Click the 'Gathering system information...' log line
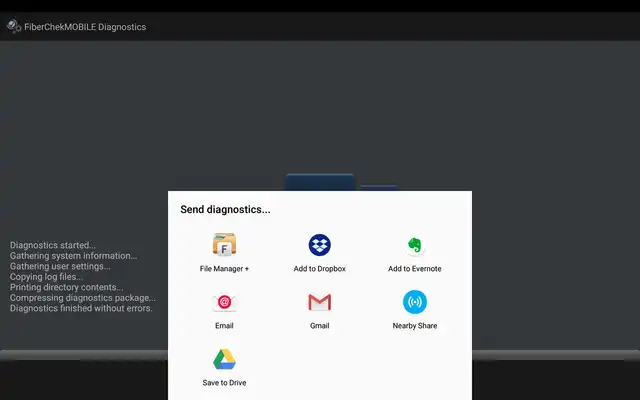The height and width of the screenshot is (400, 640). 73,256
